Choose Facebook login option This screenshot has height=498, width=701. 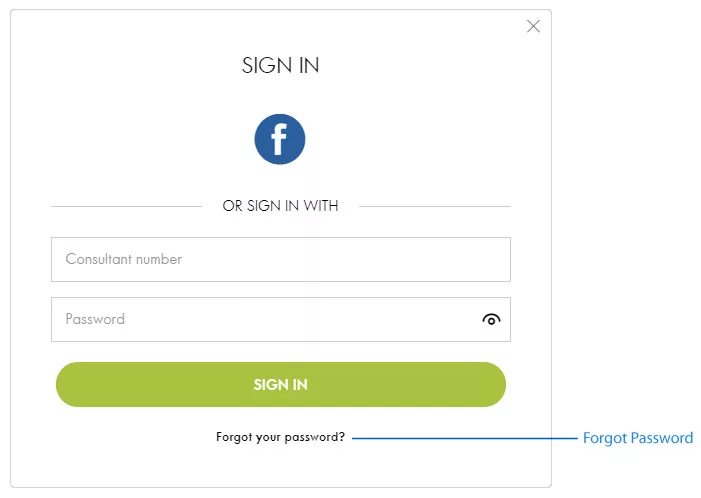point(280,139)
